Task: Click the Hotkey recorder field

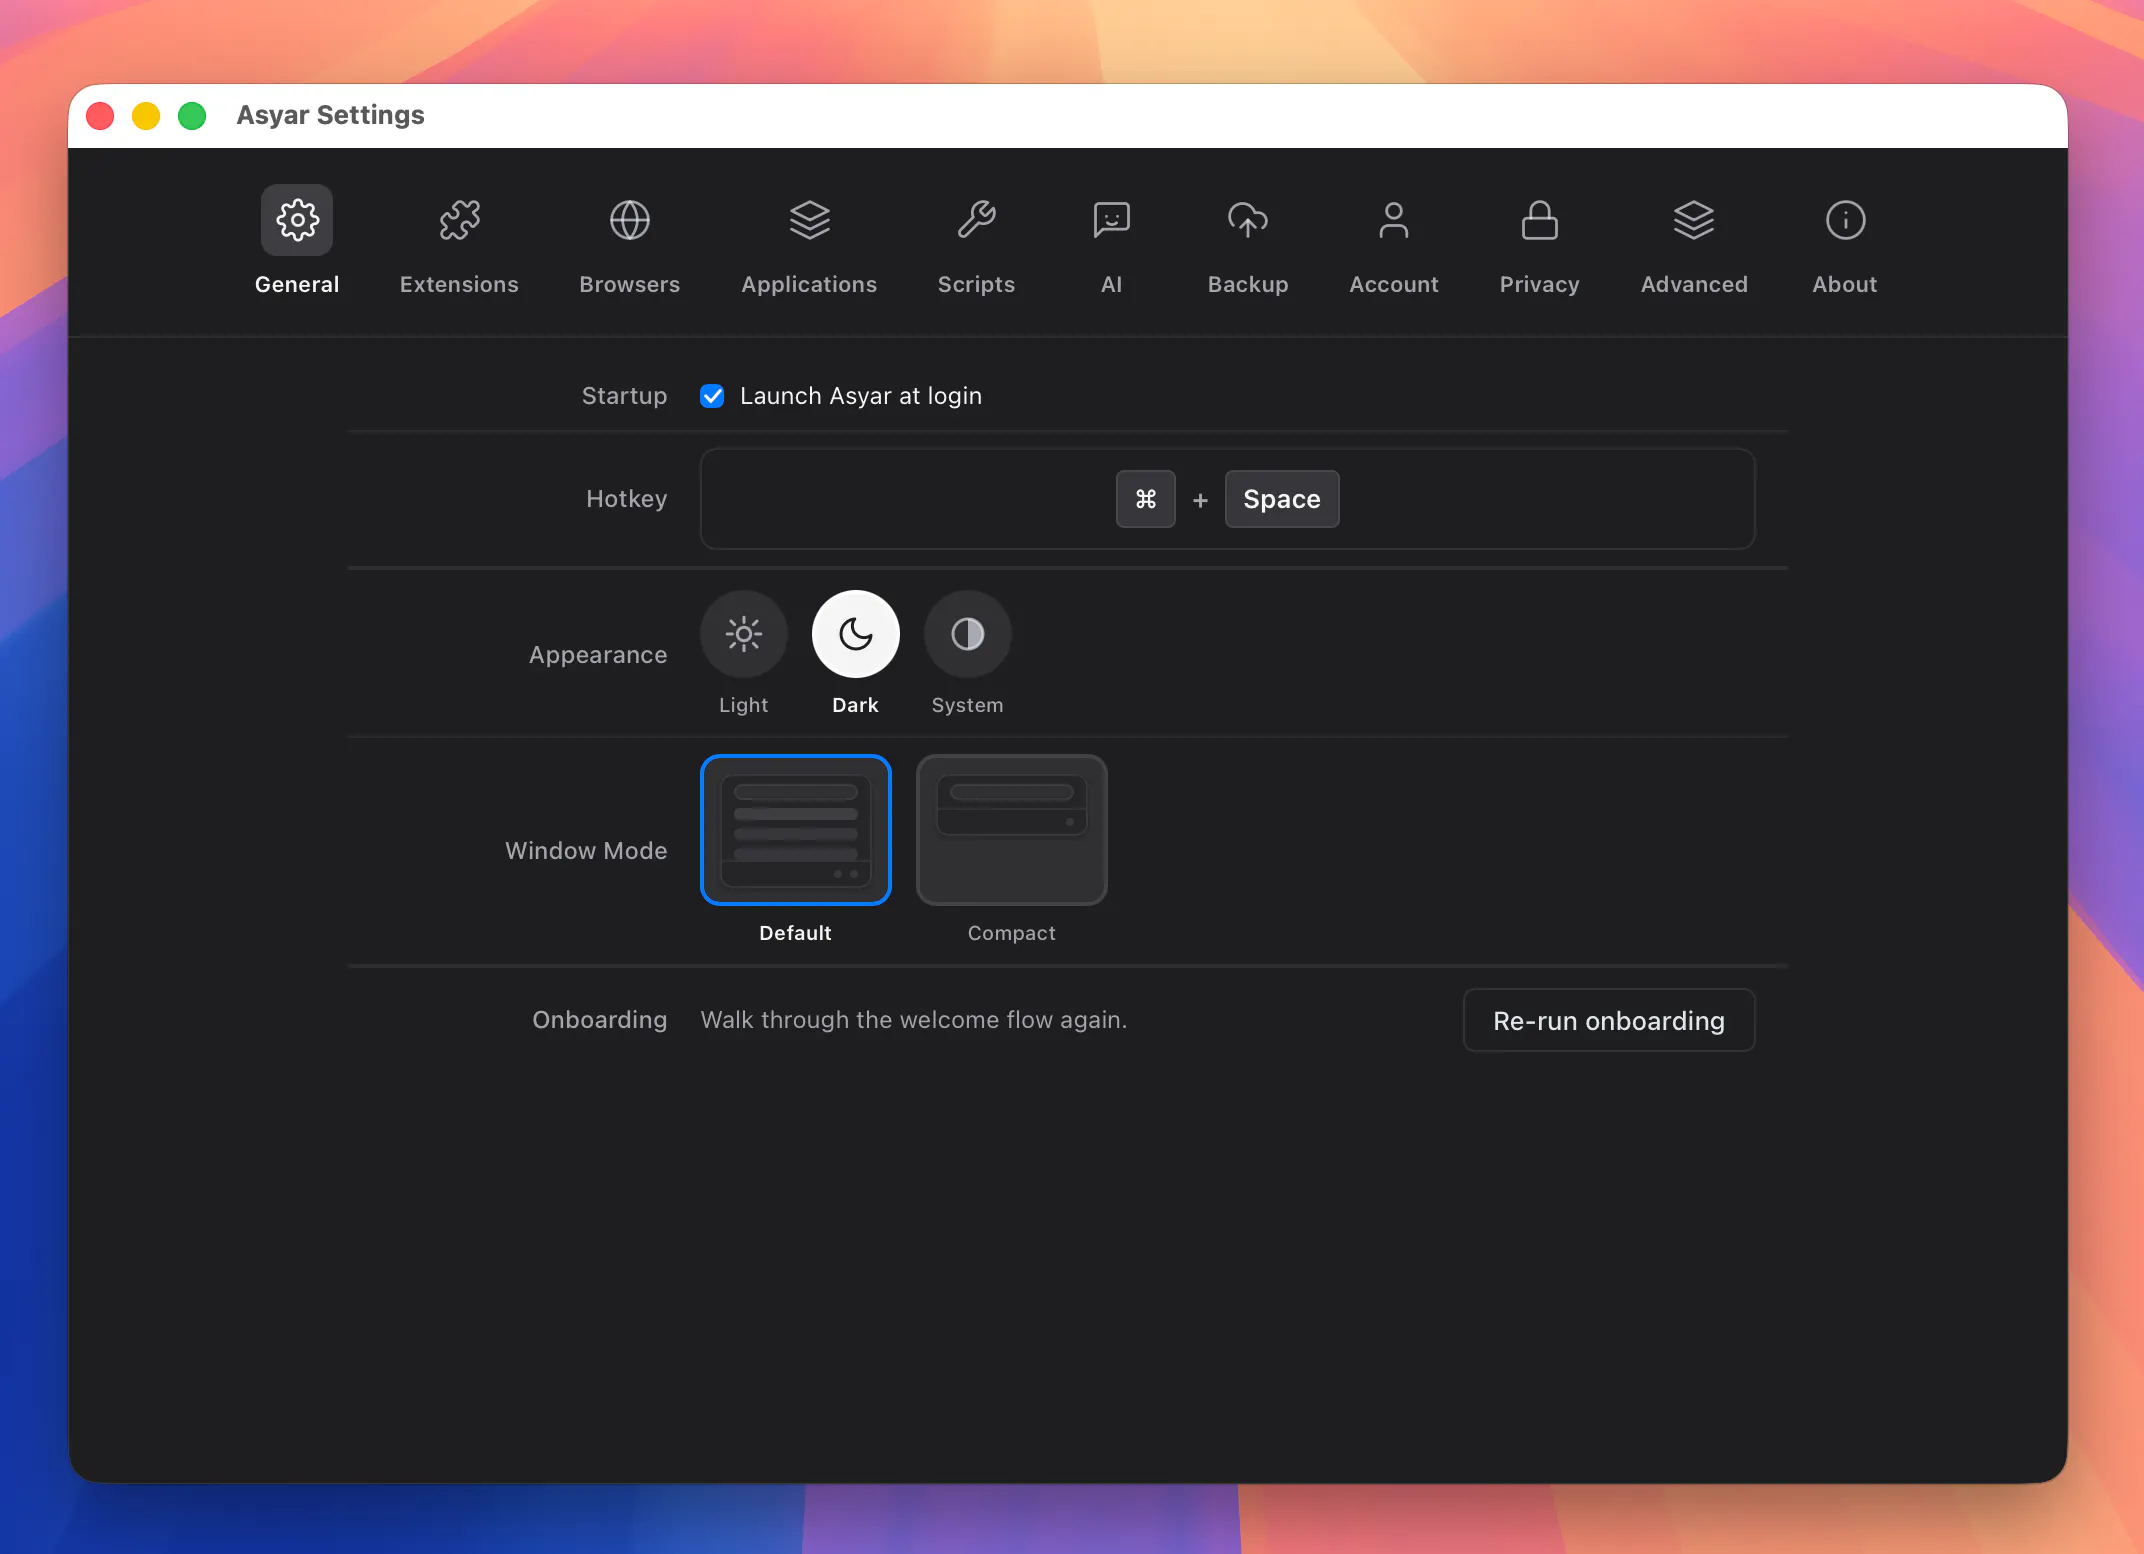Action: [1228, 499]
